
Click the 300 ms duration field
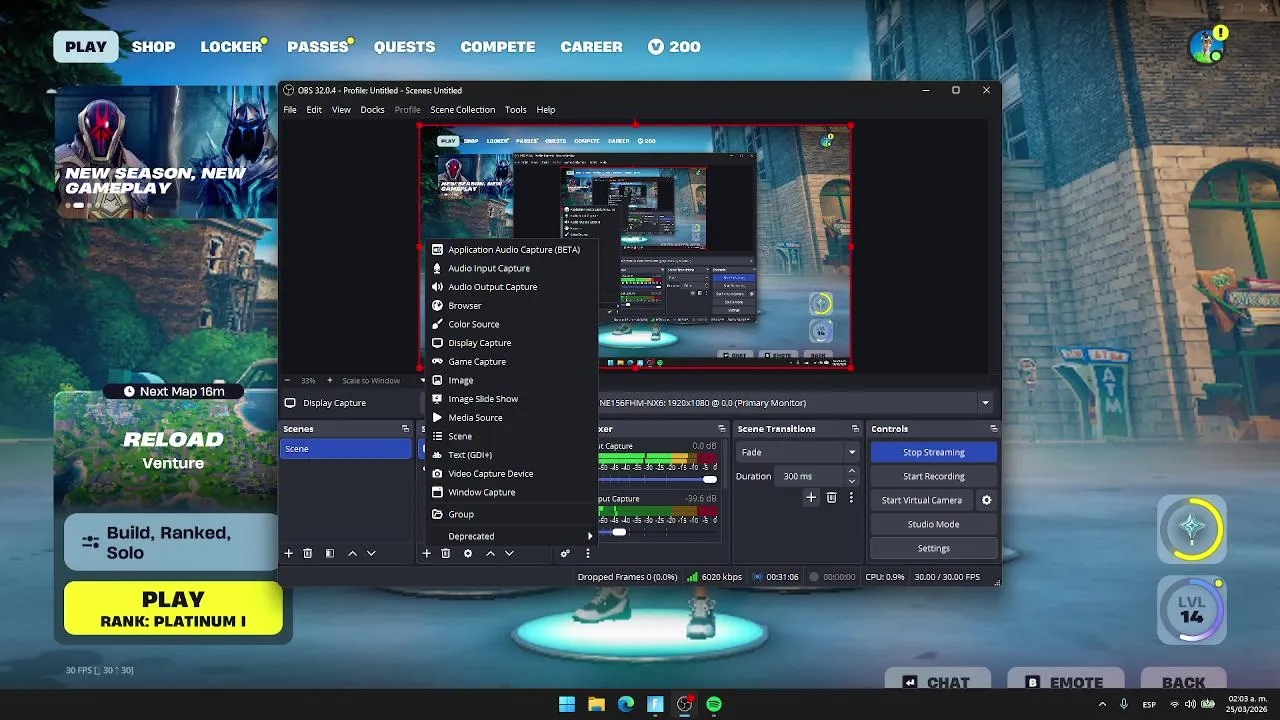[811, 476]
